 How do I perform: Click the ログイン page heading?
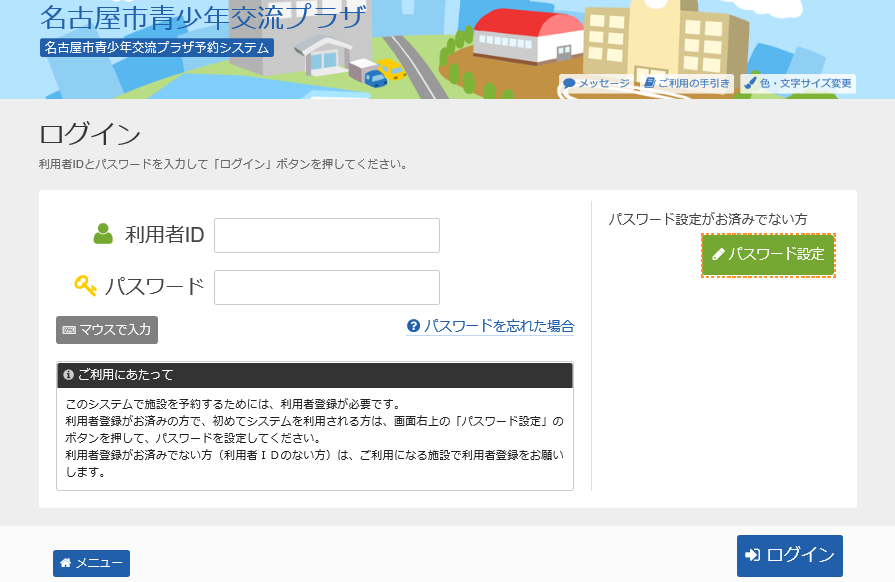[x=90, y=135]
